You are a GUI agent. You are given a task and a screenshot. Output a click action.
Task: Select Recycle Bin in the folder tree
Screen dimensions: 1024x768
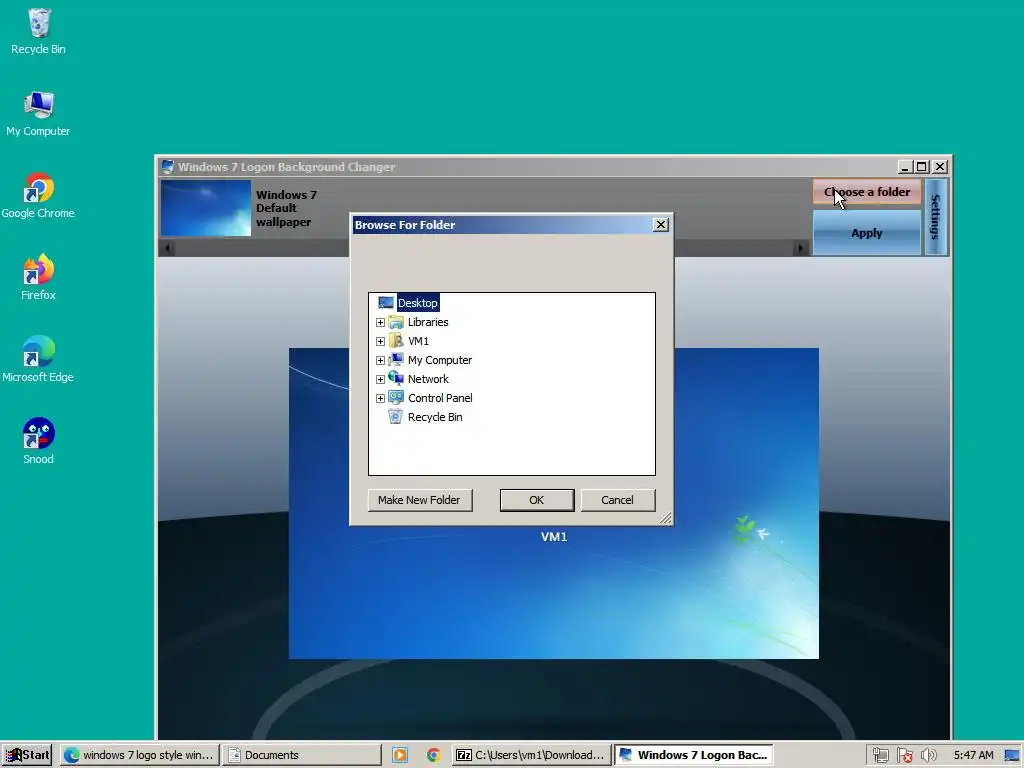coord(435,417)
